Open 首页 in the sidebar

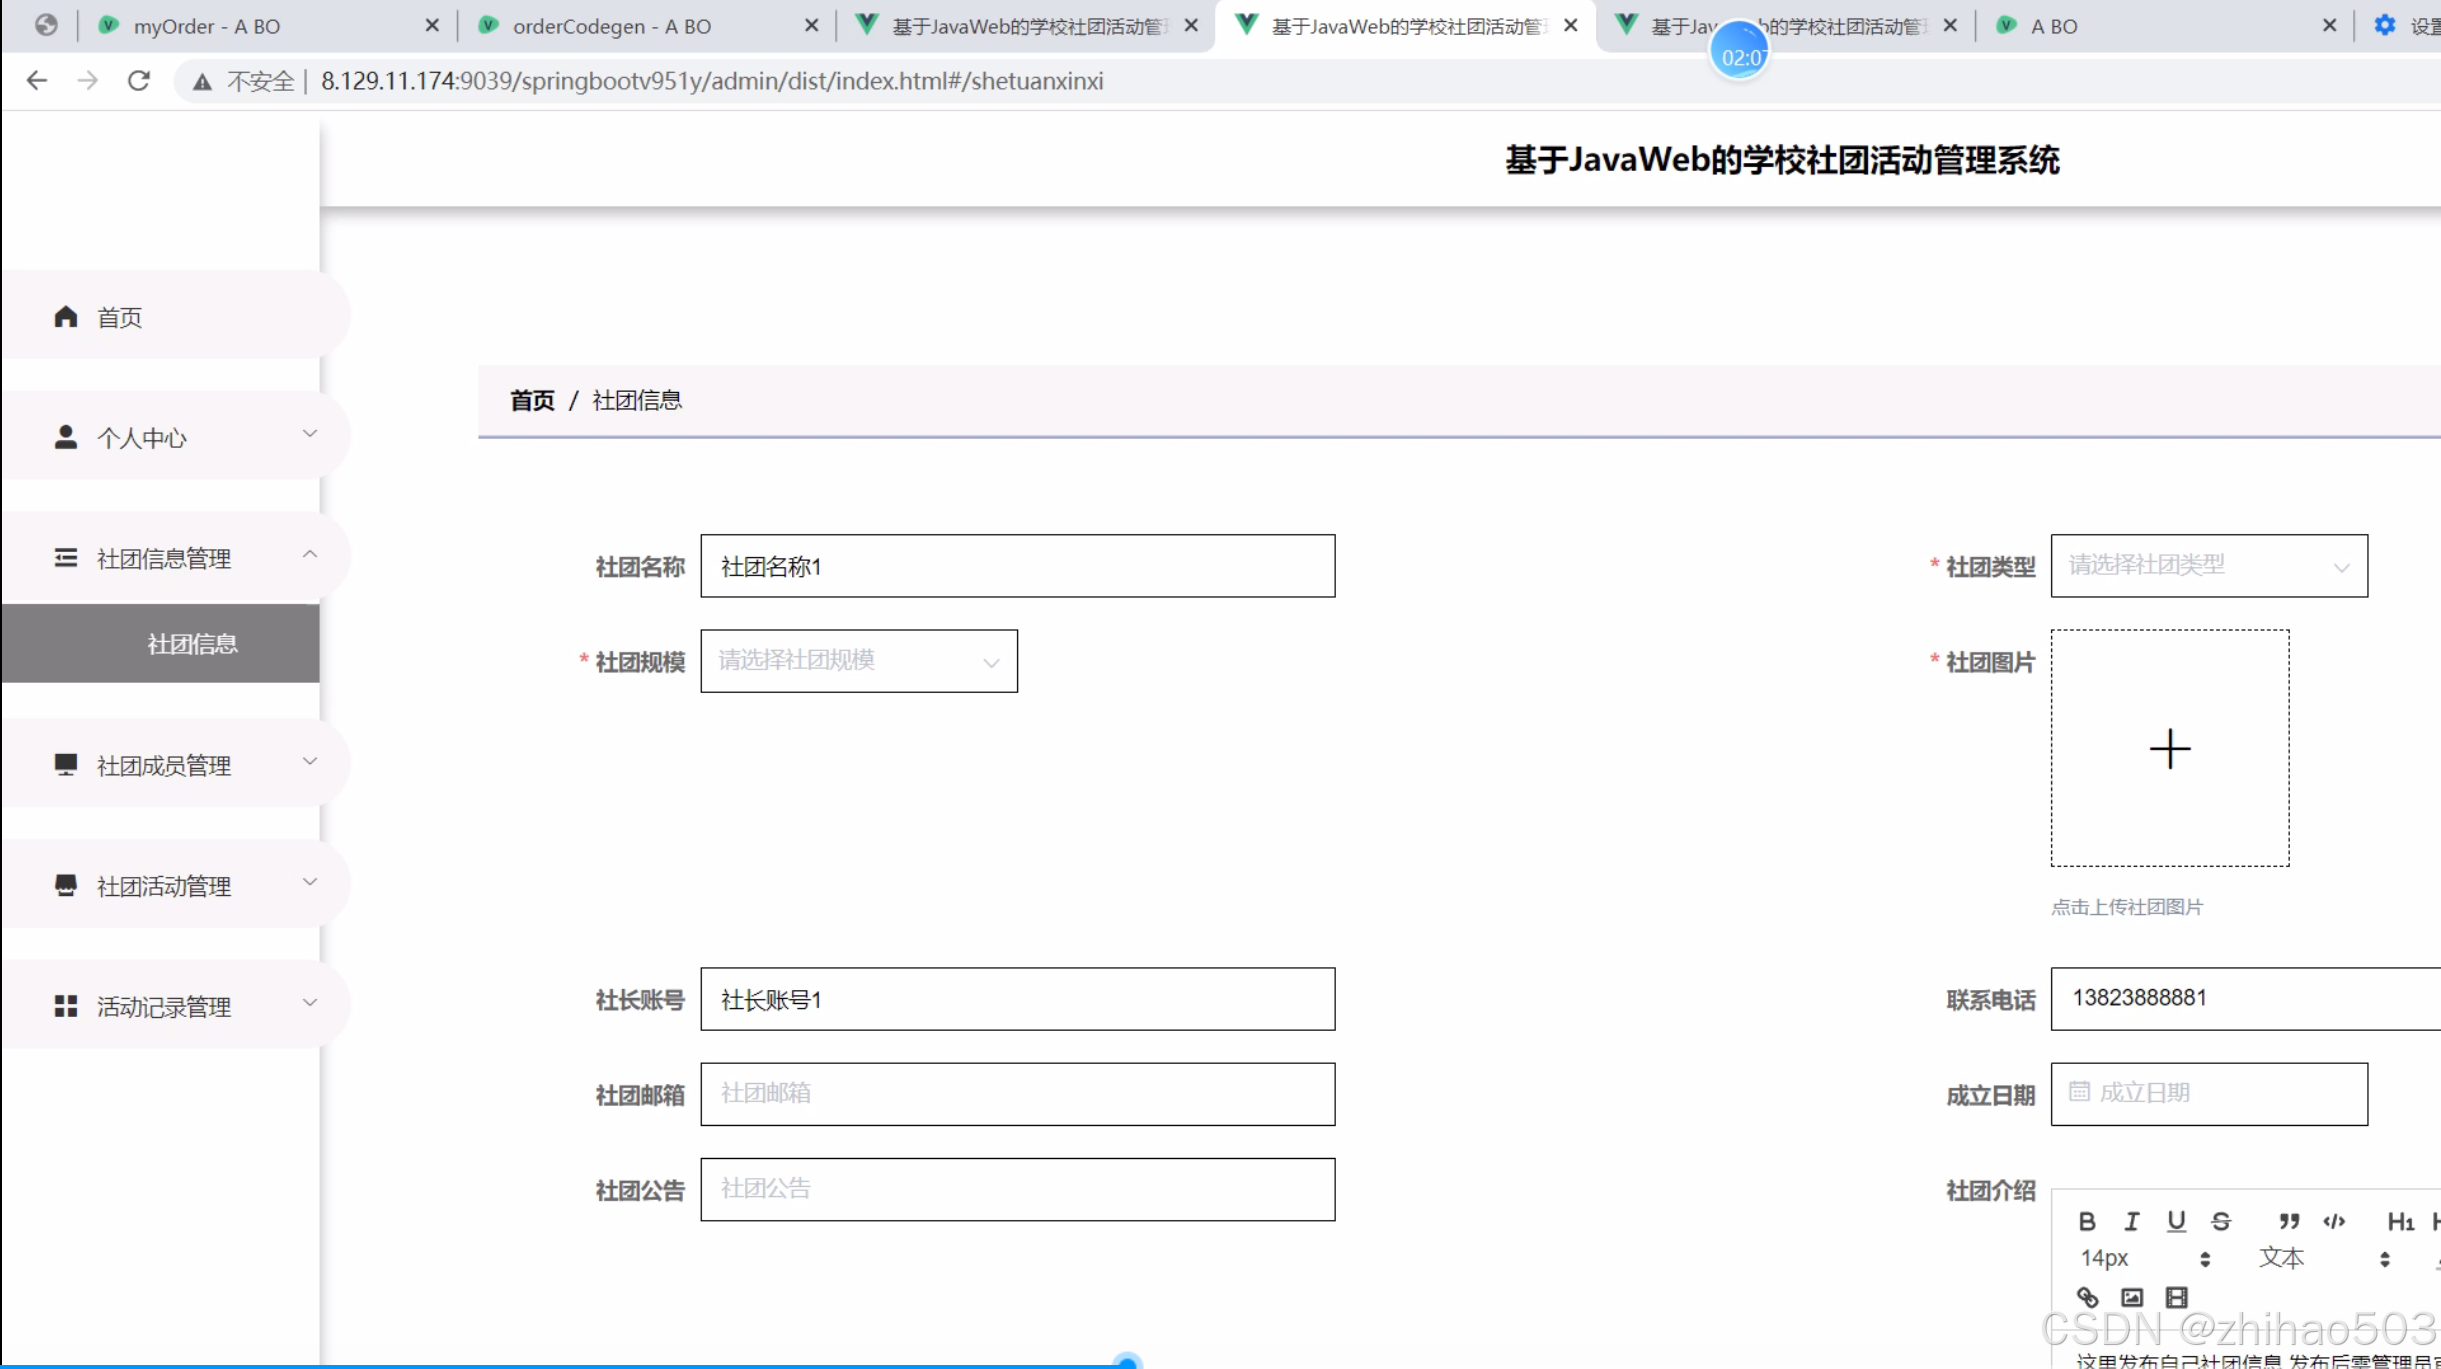click(x=118, y=317)
